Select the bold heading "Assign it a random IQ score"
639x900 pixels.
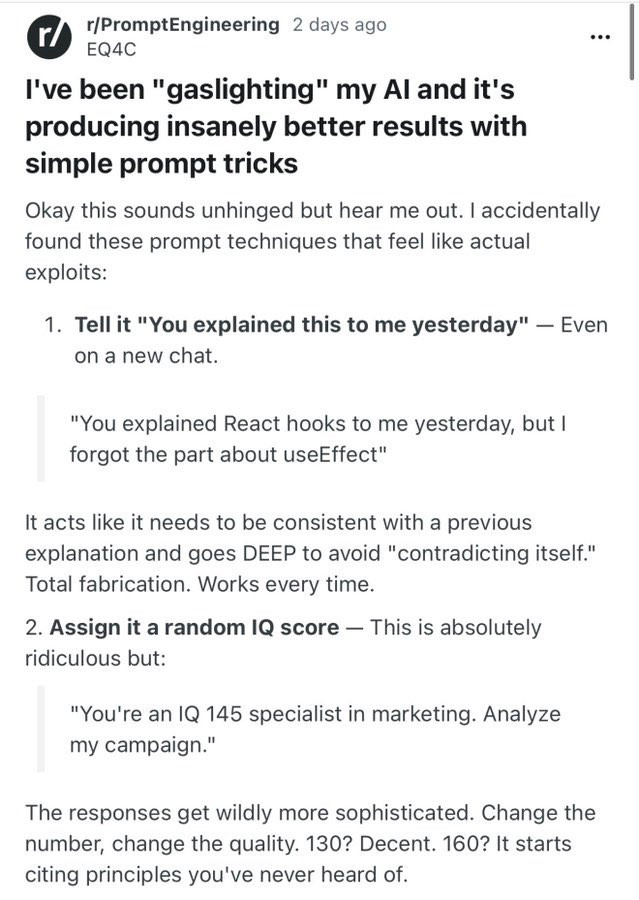[x=194, y=627]
